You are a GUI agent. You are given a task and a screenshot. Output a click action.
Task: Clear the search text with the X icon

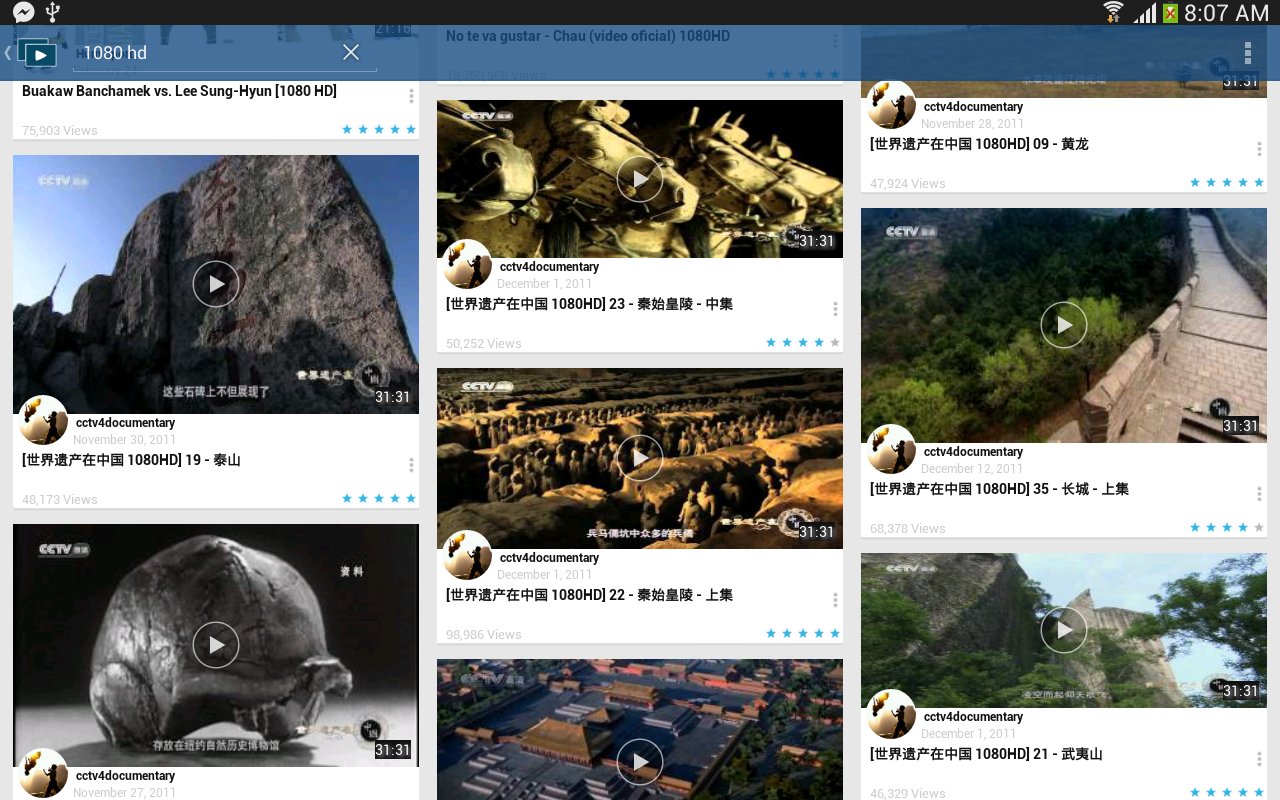(x=351, y=52)
